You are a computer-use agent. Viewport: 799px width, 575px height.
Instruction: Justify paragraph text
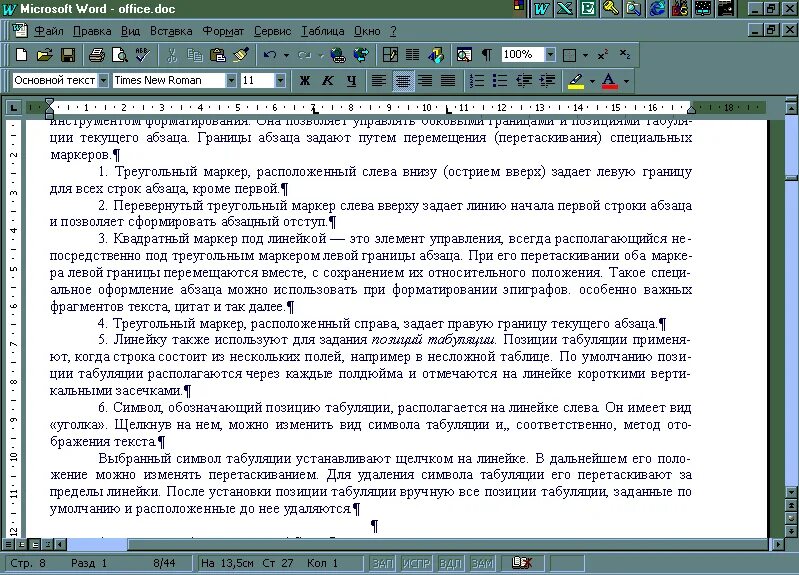448,81
